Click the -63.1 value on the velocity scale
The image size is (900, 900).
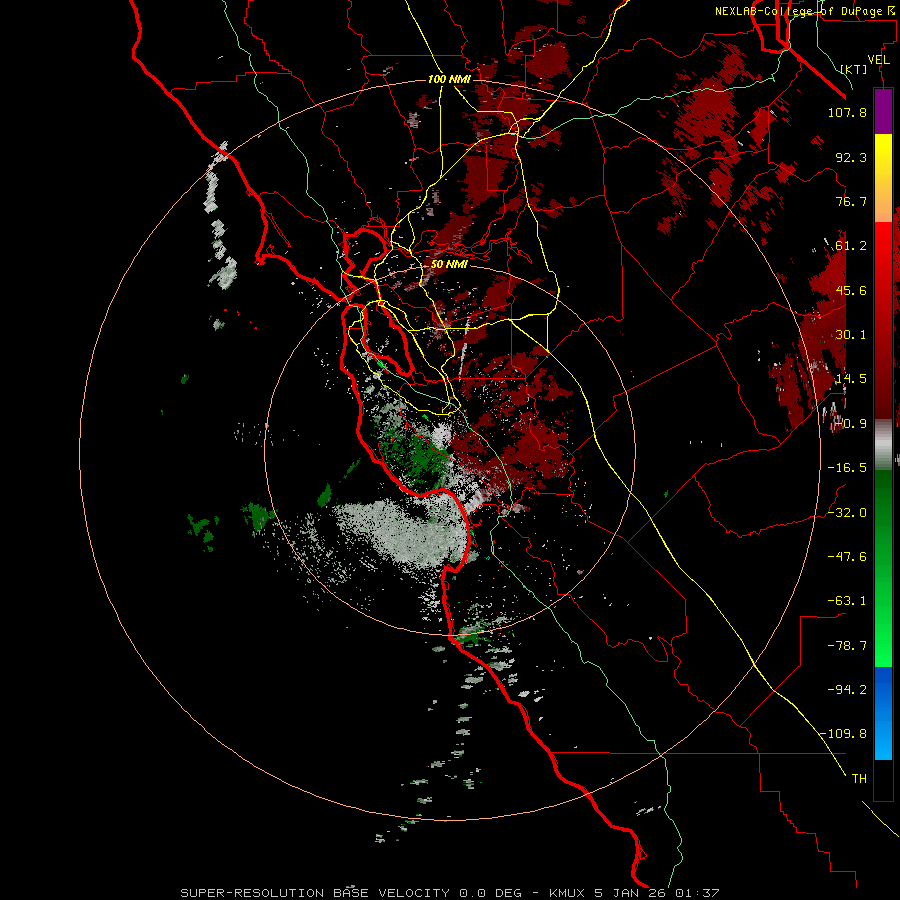pyautogui.click(x=847, y=601)
